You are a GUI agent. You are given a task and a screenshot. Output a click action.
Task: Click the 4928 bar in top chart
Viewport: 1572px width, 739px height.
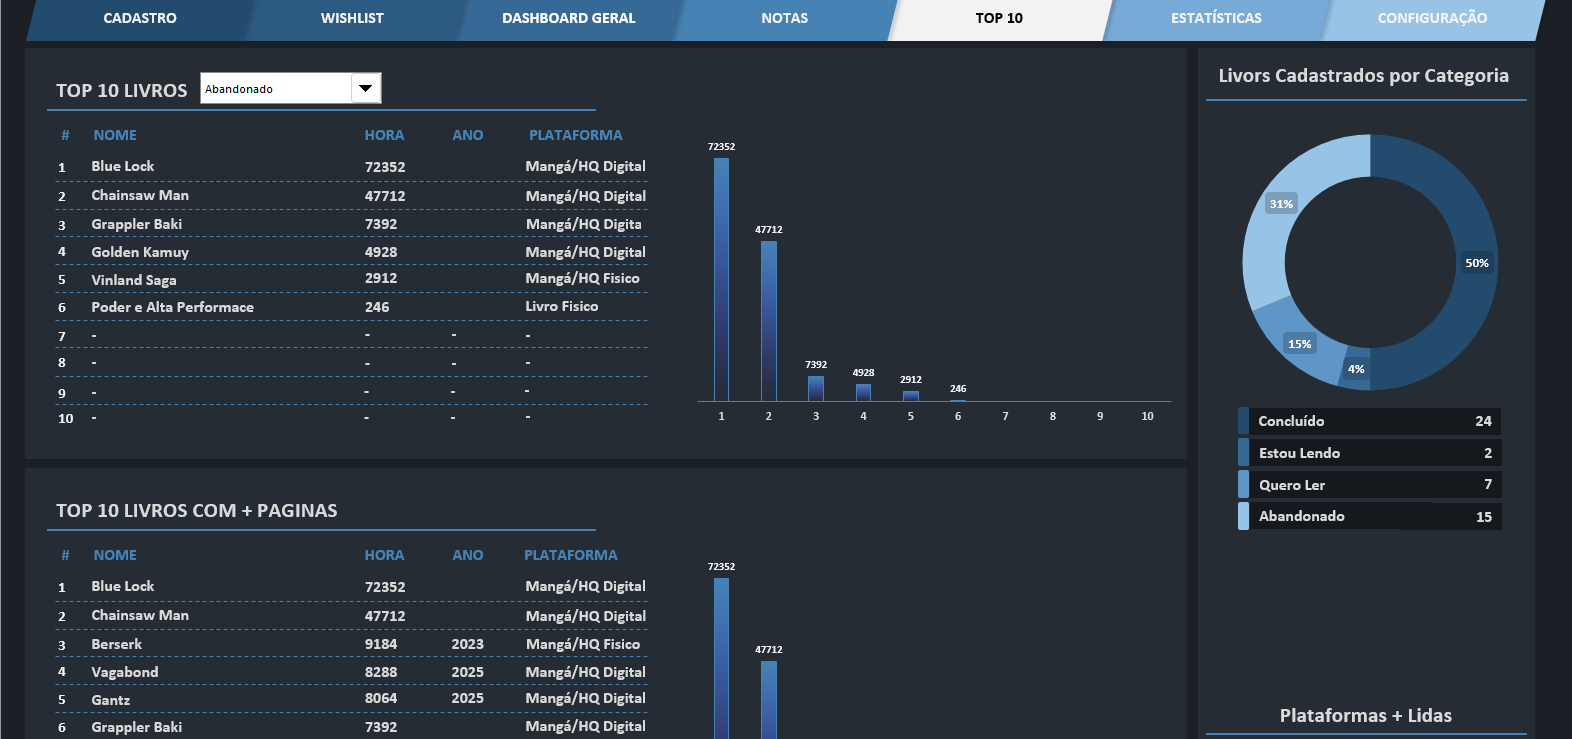point(863,392)
